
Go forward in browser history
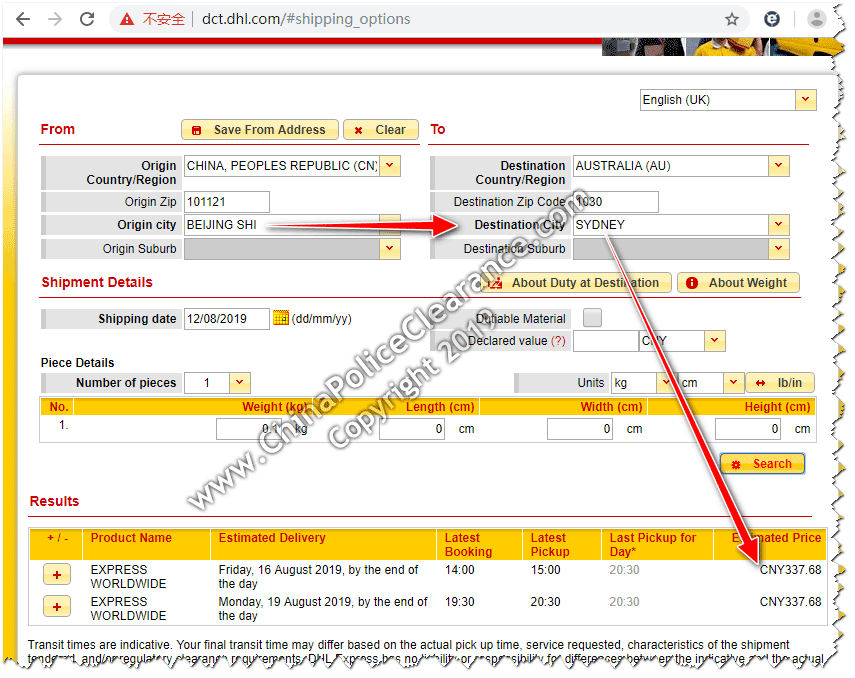coord(55,19)
